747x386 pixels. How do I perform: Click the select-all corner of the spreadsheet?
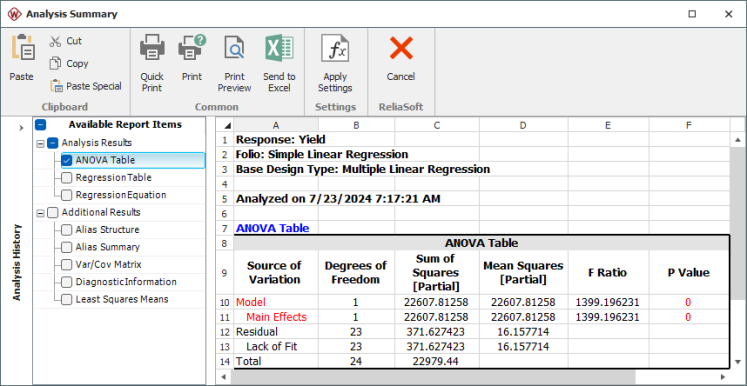tap(224, 125)
